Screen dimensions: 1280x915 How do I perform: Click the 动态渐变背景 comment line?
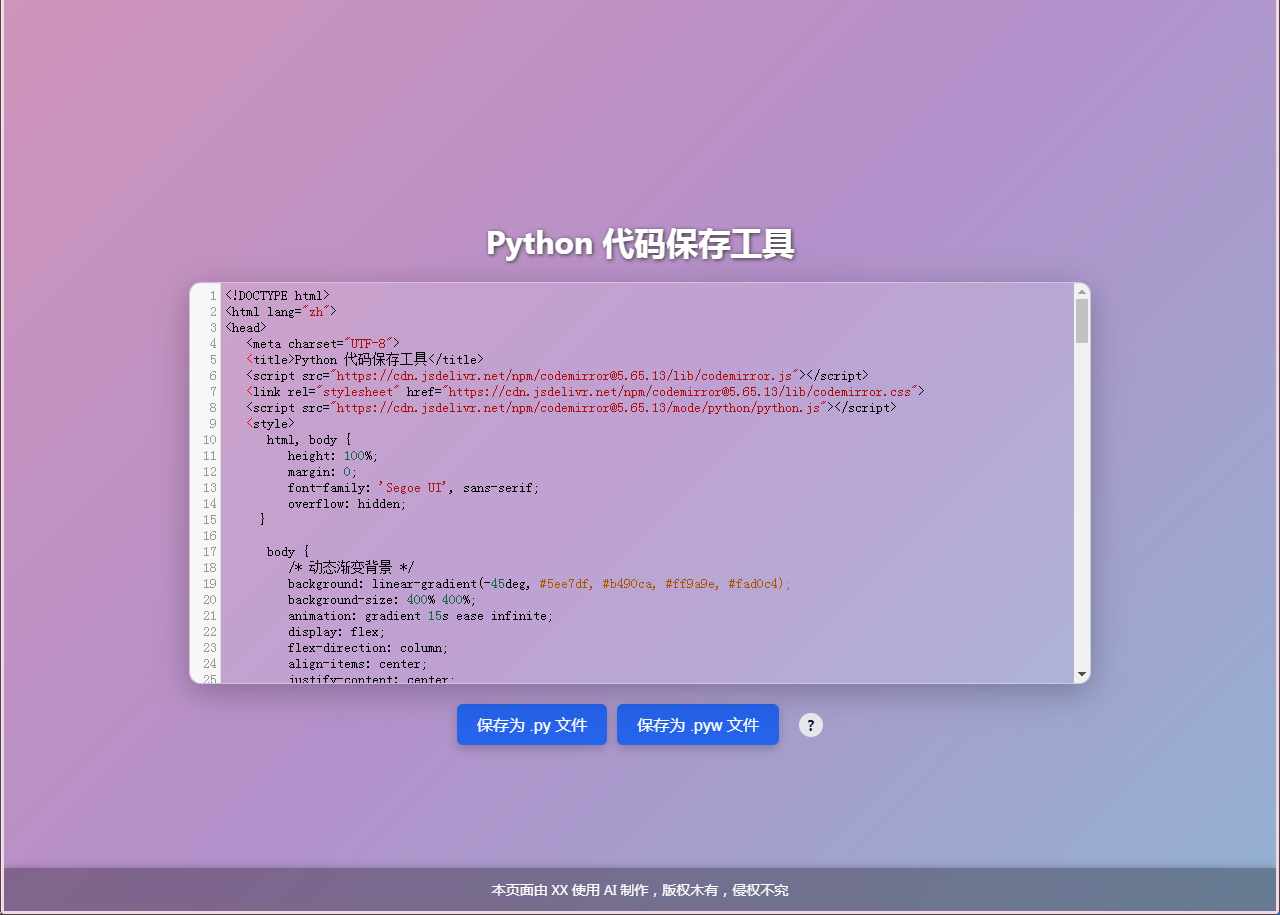351,568
